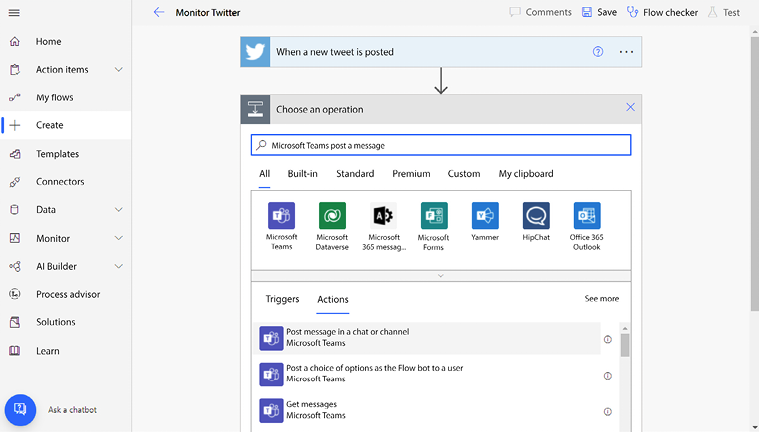The height and width of the screenshot is (432, 759).
Task: Choose Post a choice of options action
Action: 427,375
